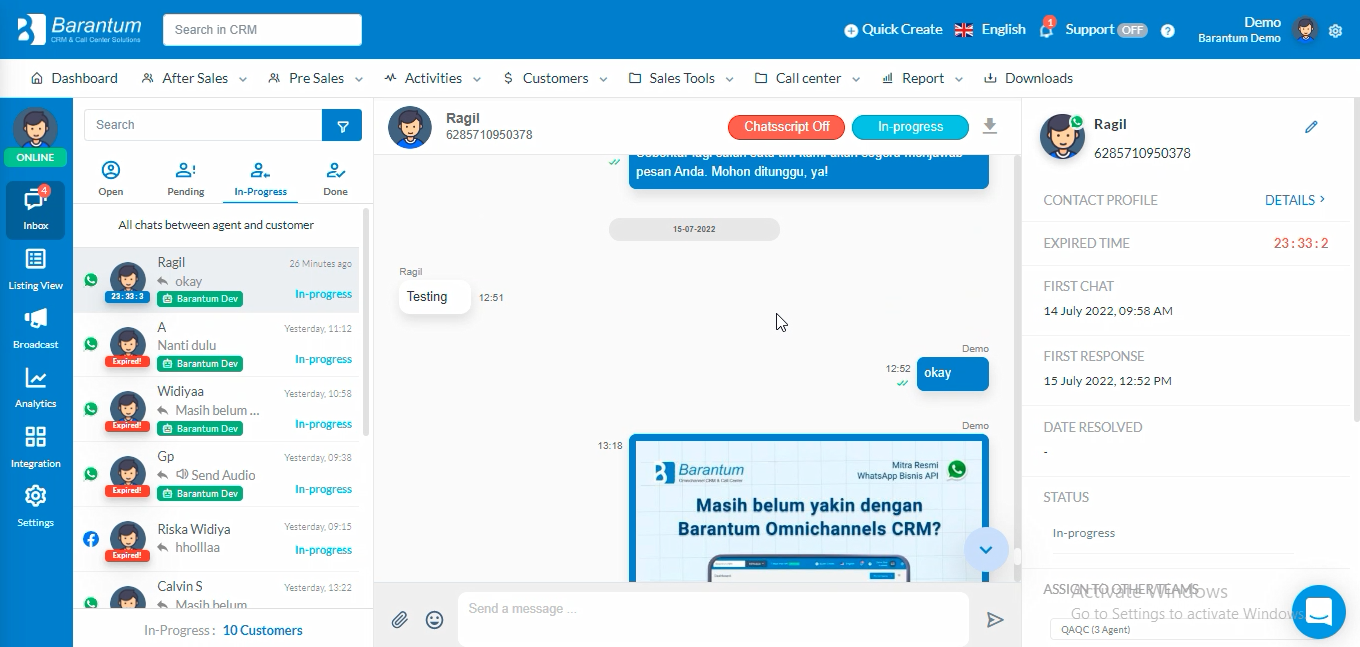This screenshot has height=647, width=1360.
Task: Open the emoji picker icon
Action: point(434,620)
